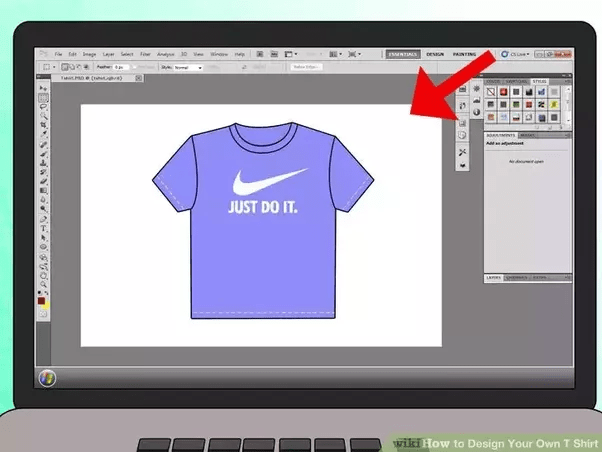Select the Eyedropper tool
This screenshot has width=602, height=452.
click(x=43, y=134)
